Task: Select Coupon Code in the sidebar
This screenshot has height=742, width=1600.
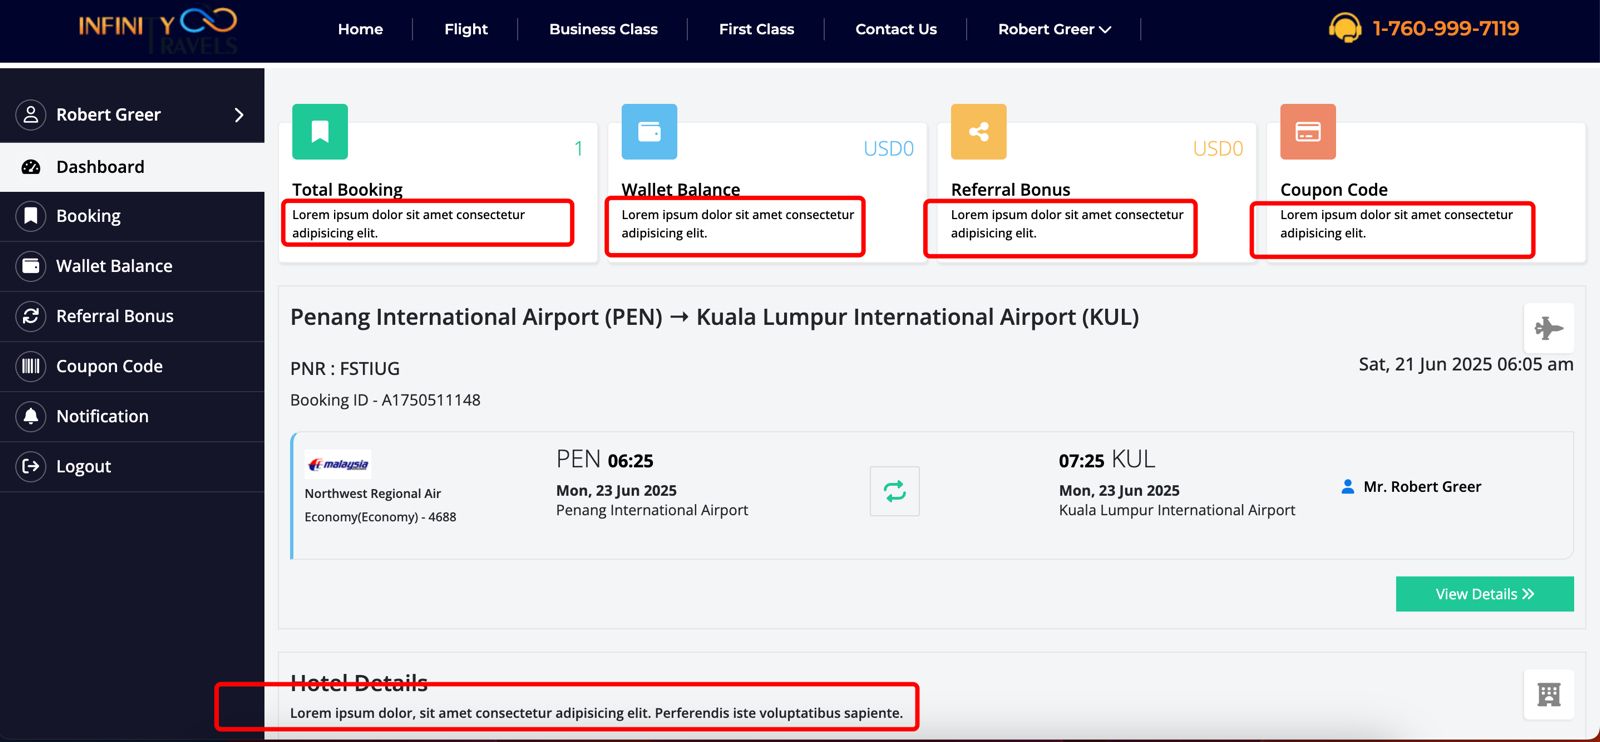Action: (x=109, y=366)
